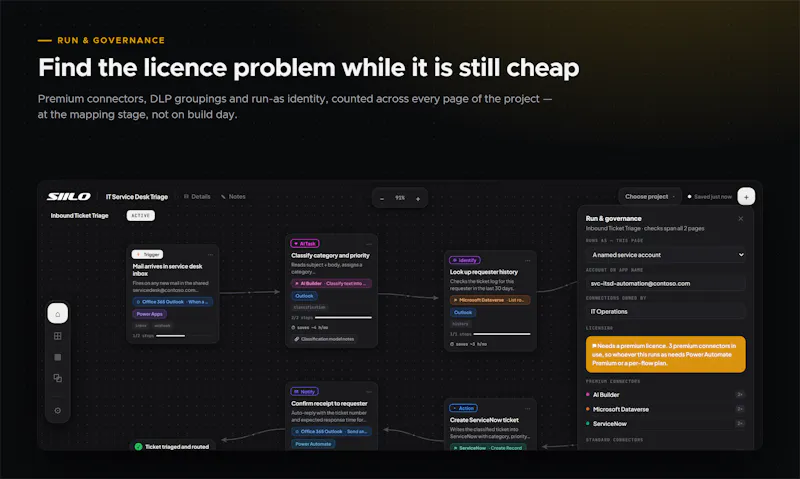Click the premium licence warning banner
Image resolution: width=800 pixels, height=479 pixels.
(x=665, y=354)
